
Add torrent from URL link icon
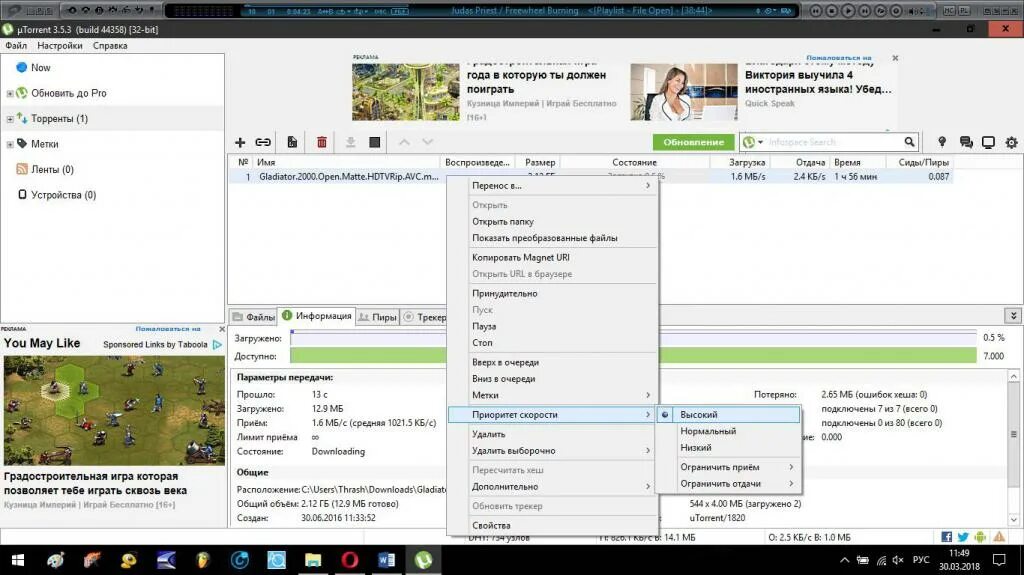[263, 142]
